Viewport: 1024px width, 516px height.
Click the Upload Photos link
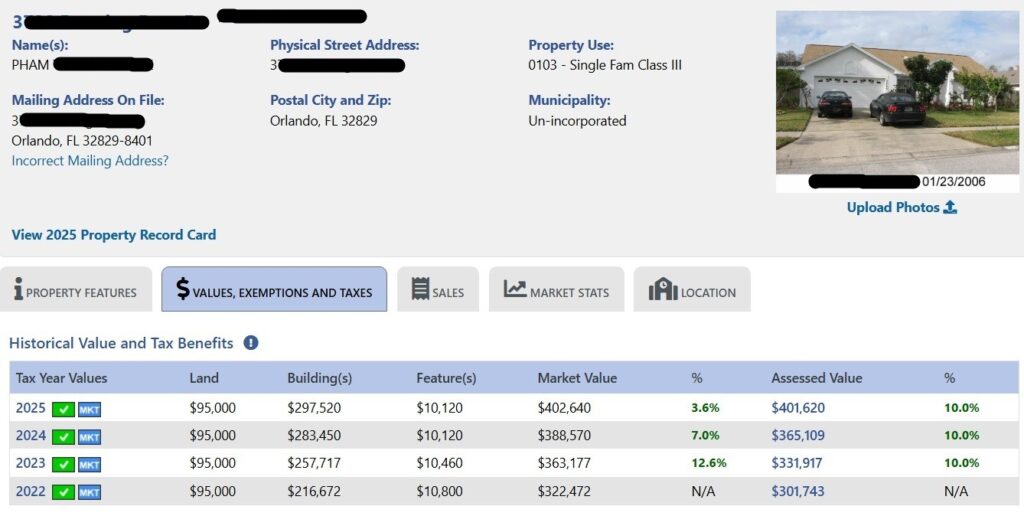[x=901, y=207]
